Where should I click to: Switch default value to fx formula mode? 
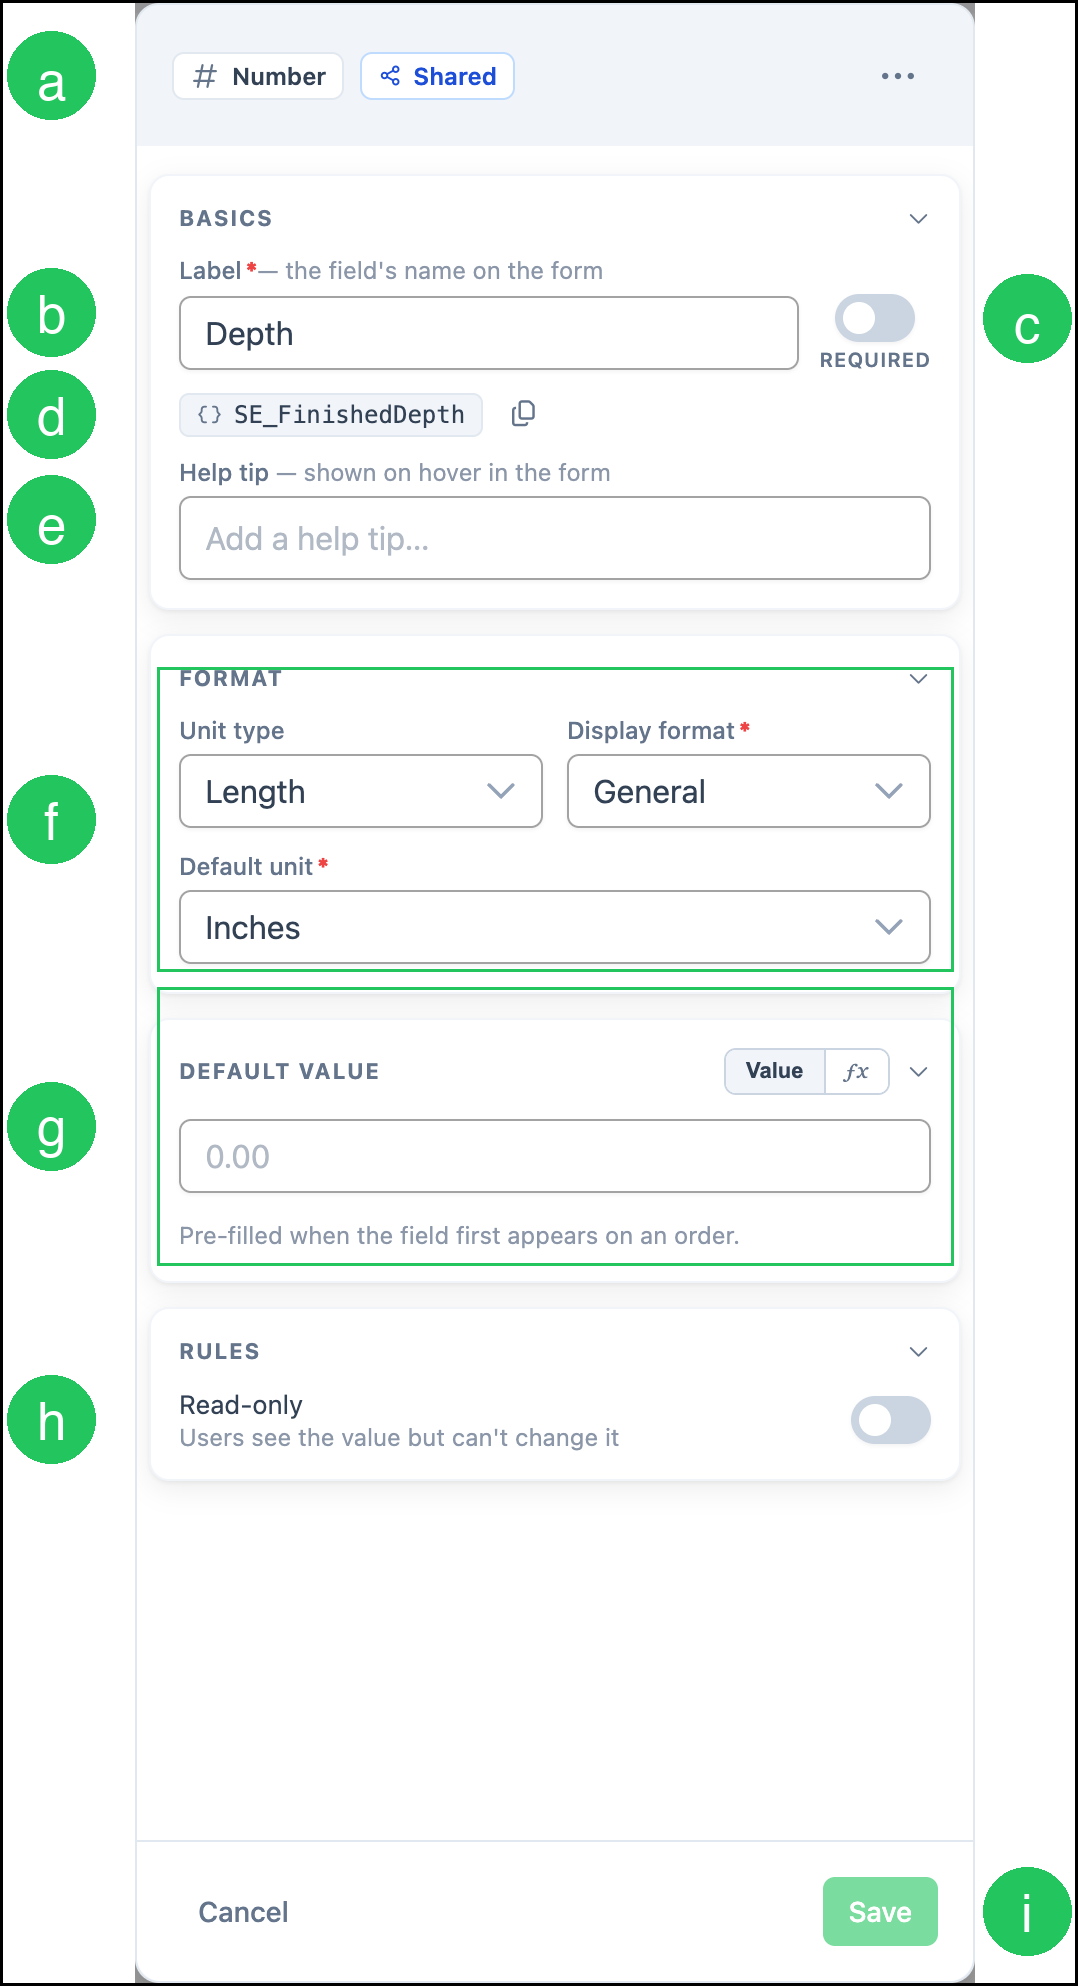pyautogui.click(x=857, y=1072)
